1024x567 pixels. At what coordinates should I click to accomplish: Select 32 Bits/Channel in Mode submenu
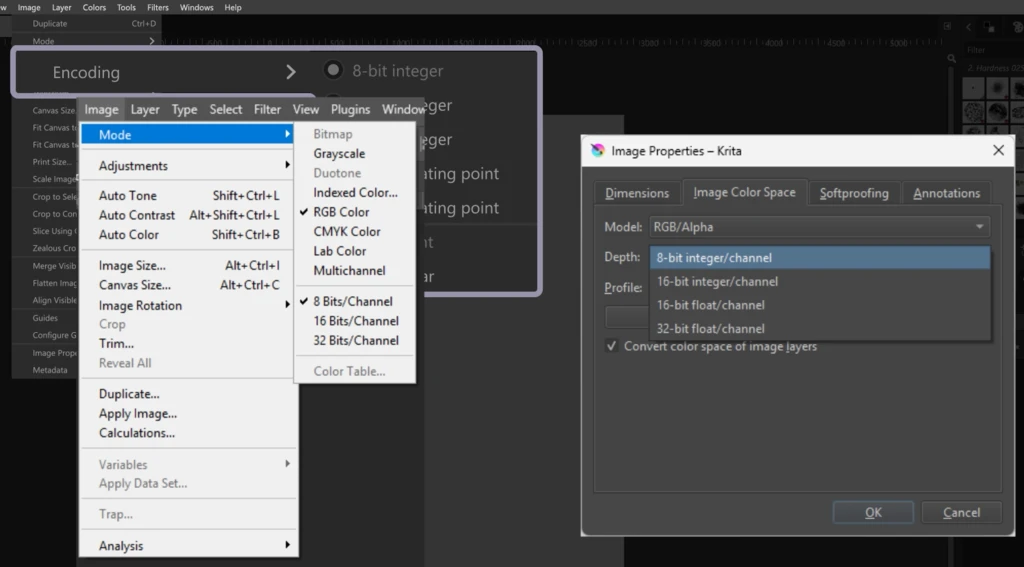(x=355, y=340)
